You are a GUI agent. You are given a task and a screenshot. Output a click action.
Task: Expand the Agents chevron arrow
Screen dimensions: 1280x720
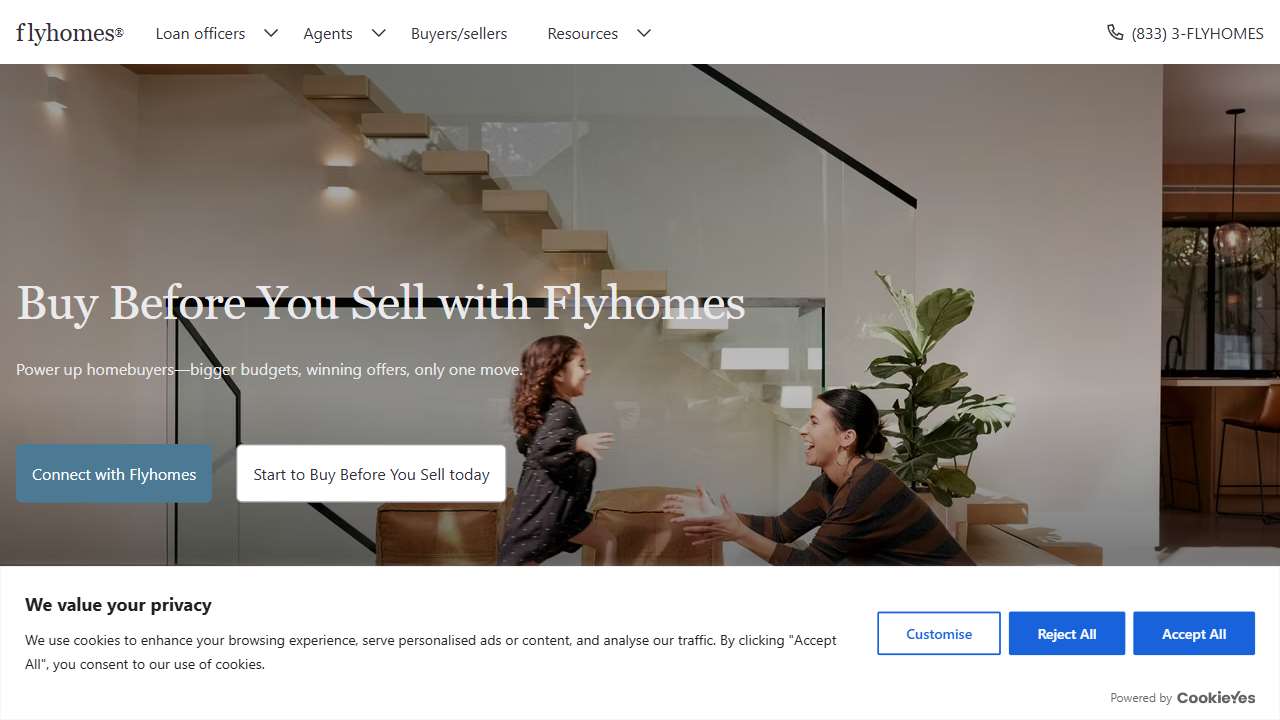click(x=379, y=33)
